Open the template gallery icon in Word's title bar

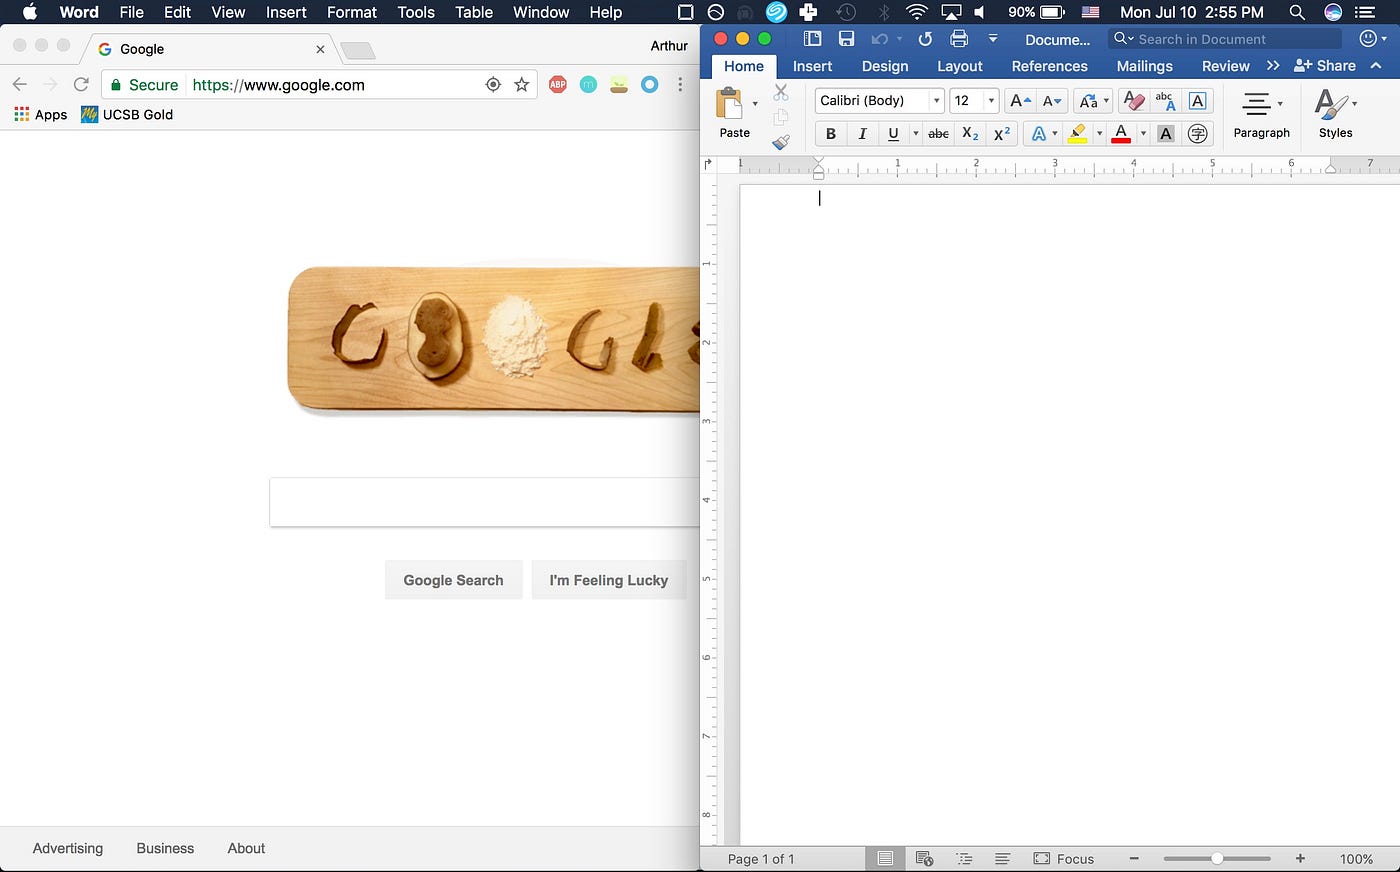pyautogui.click(x=813, y=39)
